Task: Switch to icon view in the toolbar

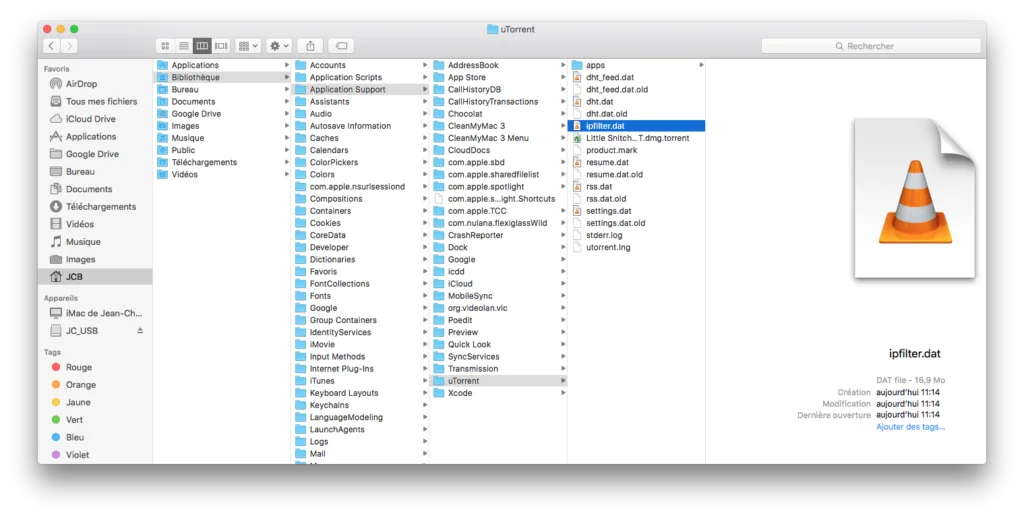Action: click(x=165, y=46)
